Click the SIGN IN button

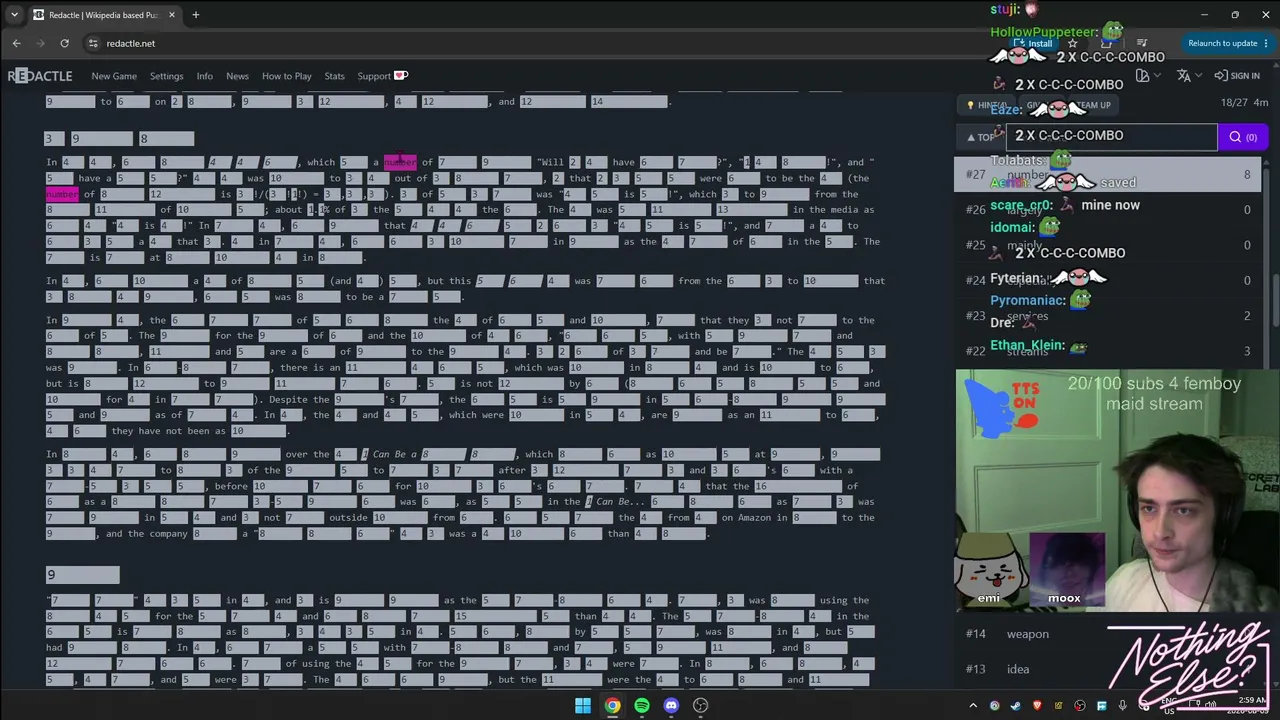click(1237, 76)
